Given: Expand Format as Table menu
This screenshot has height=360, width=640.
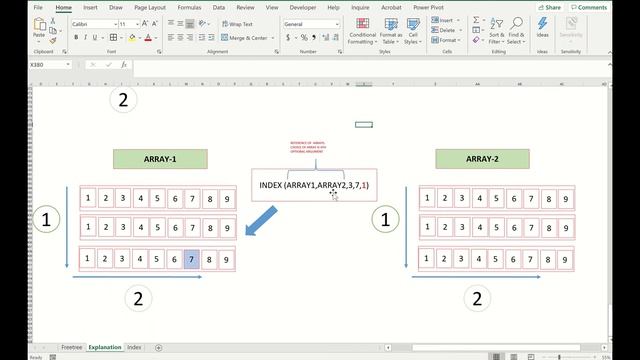Looking at the screenshot, I should coord(391,31).
